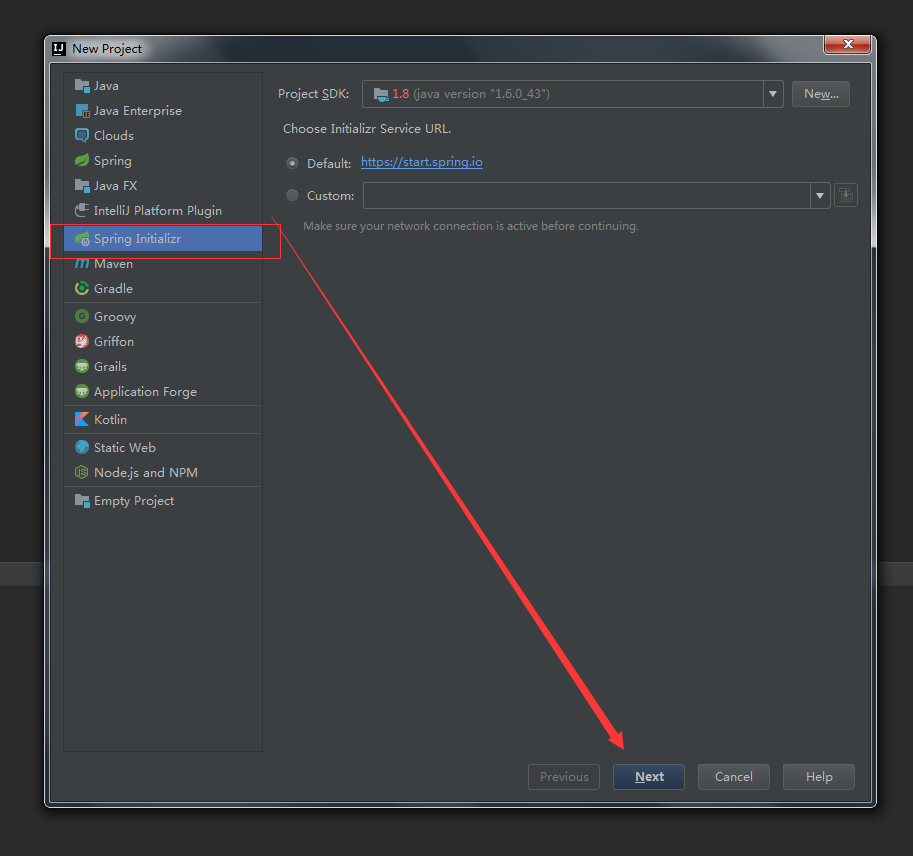Enable the Custom URL radio button
Viewport: 913px width, 856px height.
[x=292, y=196]
